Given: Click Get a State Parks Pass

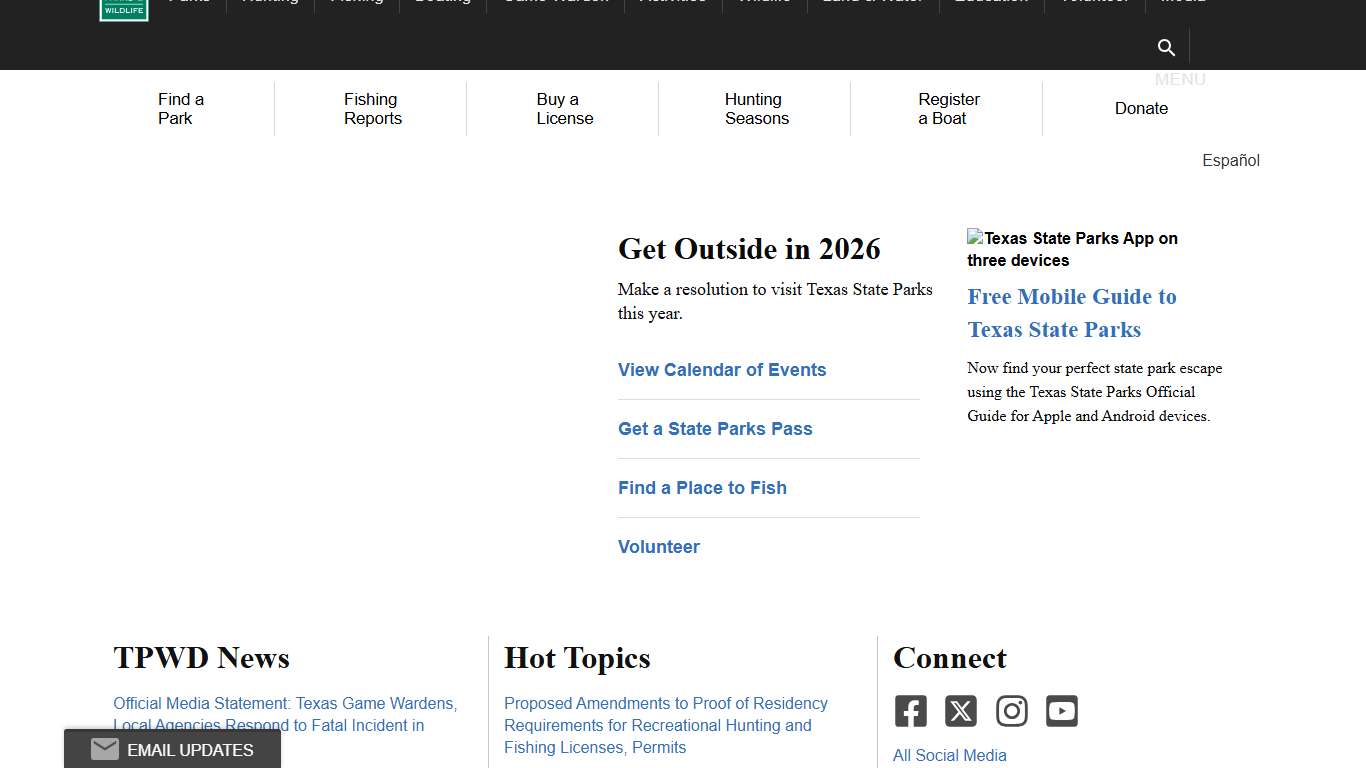Looking at the screenshot, I should [x=715, y=429].
